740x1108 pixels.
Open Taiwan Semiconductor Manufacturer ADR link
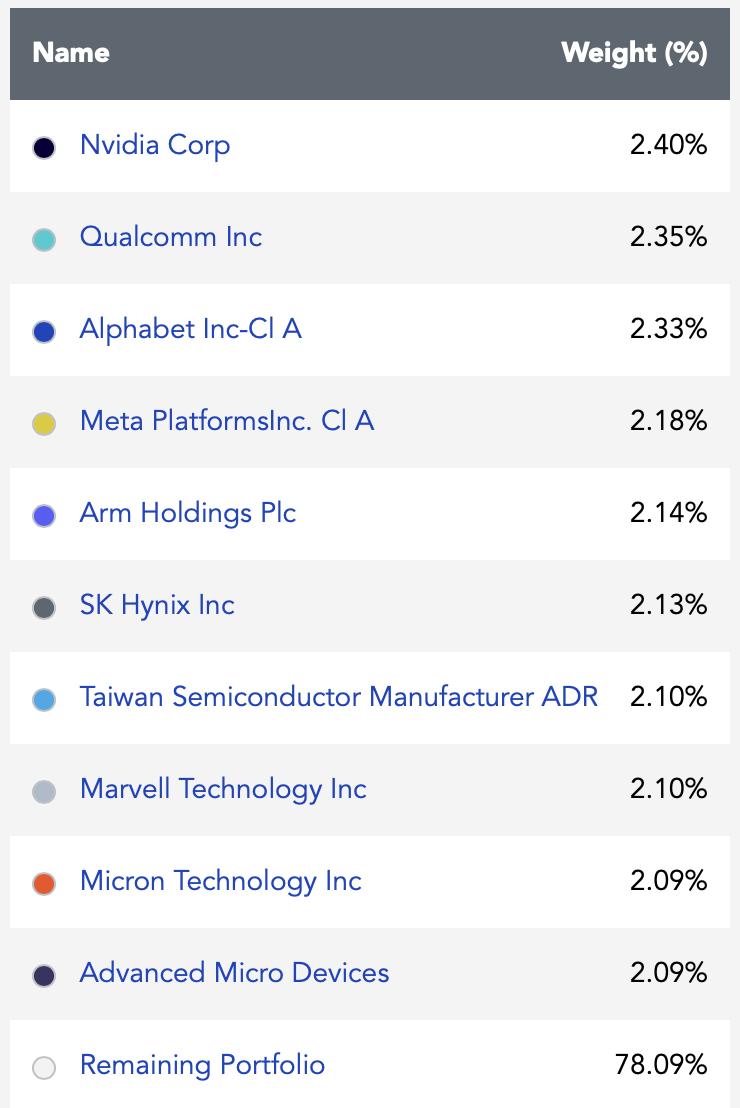pyautogui.click(x=339, y=697)
